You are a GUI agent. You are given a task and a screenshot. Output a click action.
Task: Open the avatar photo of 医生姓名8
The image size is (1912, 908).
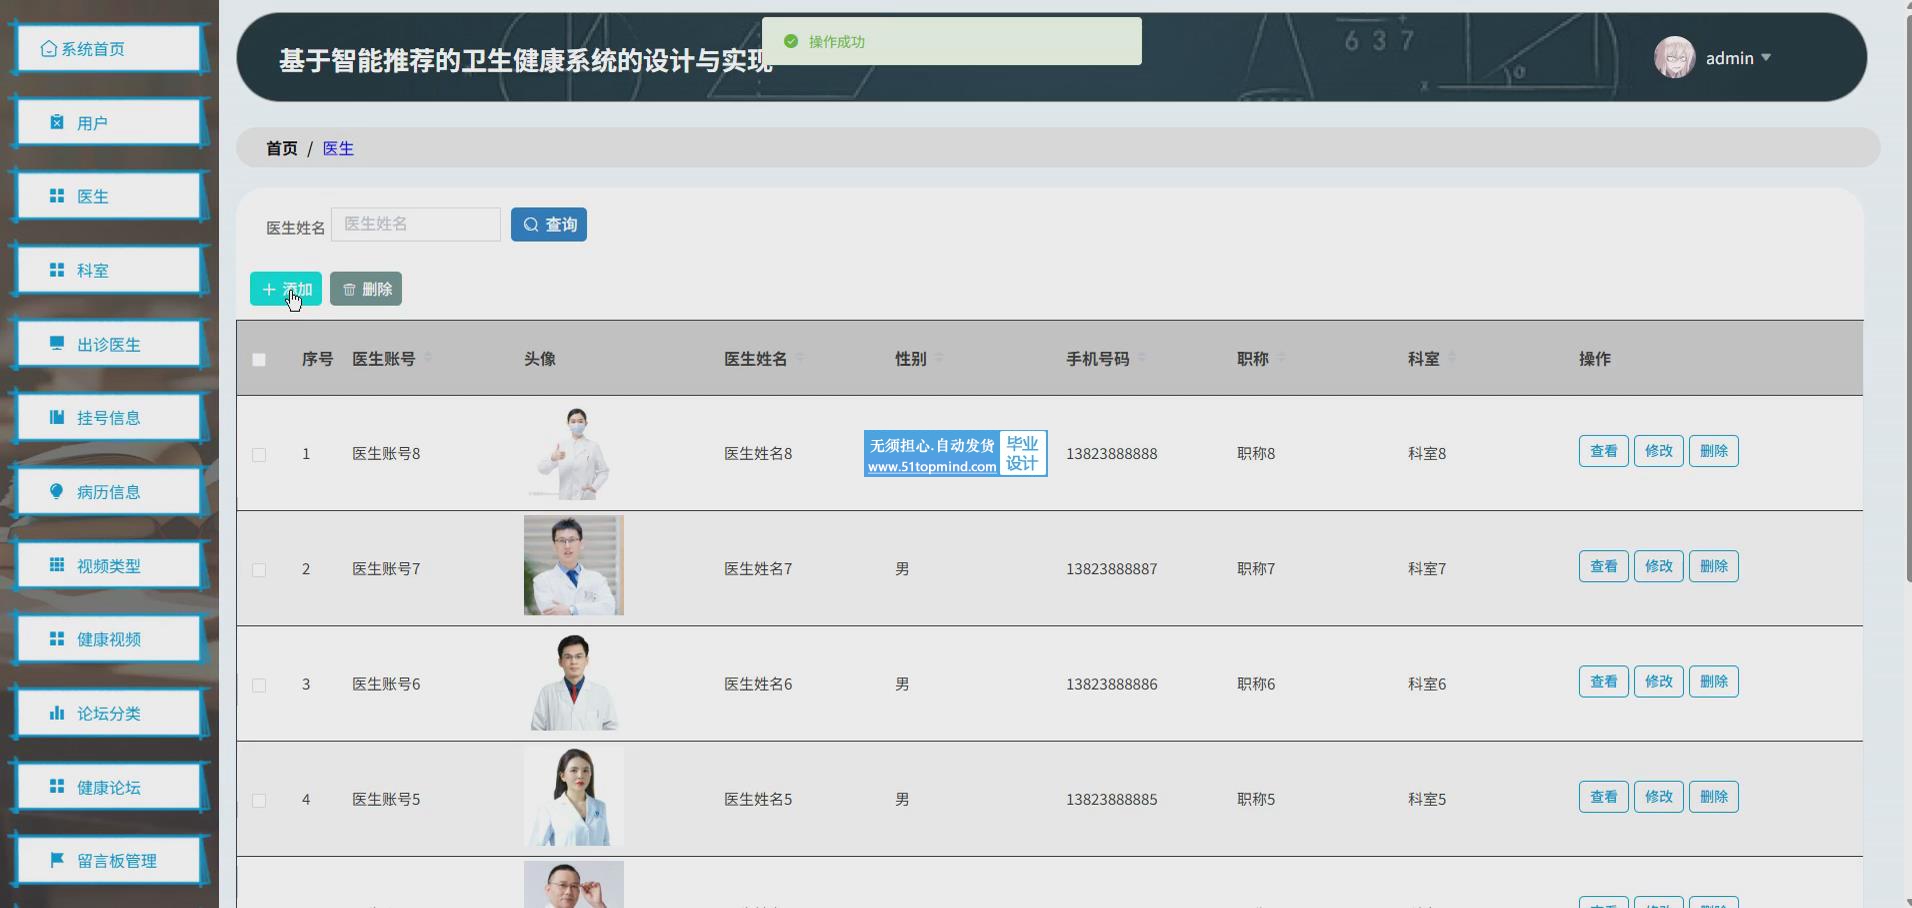(574, 453)
